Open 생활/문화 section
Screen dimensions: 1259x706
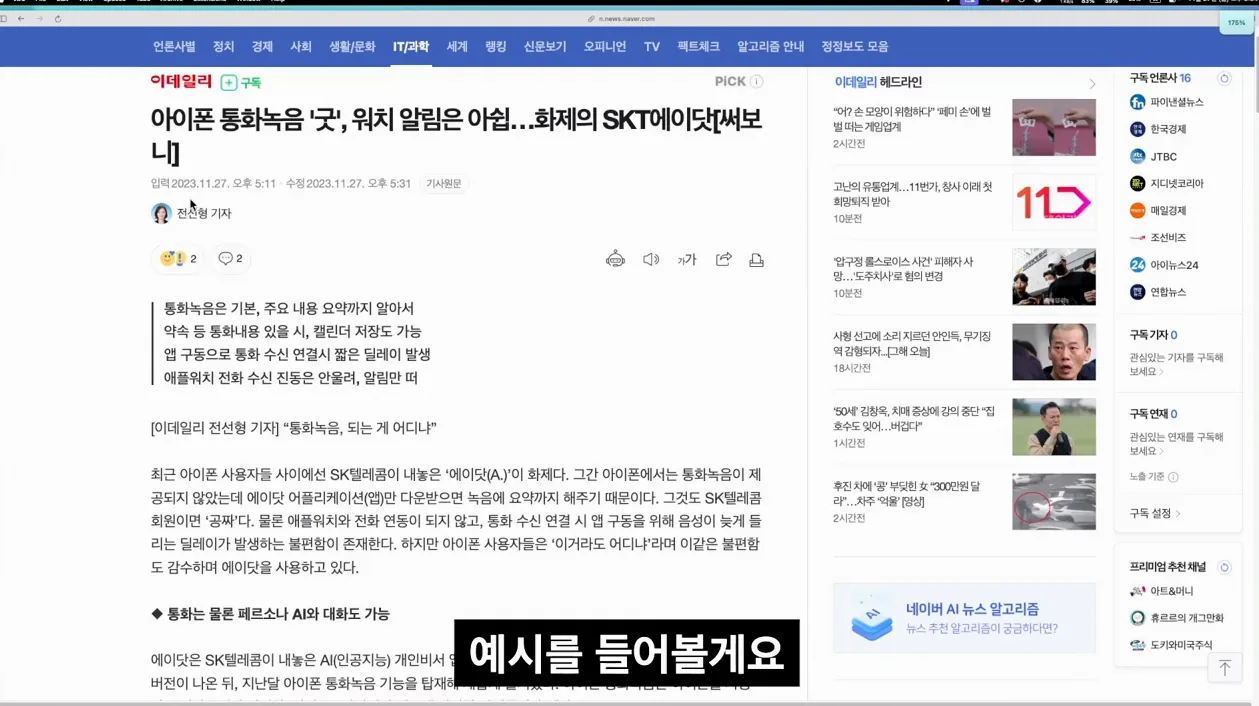(352, 47)
